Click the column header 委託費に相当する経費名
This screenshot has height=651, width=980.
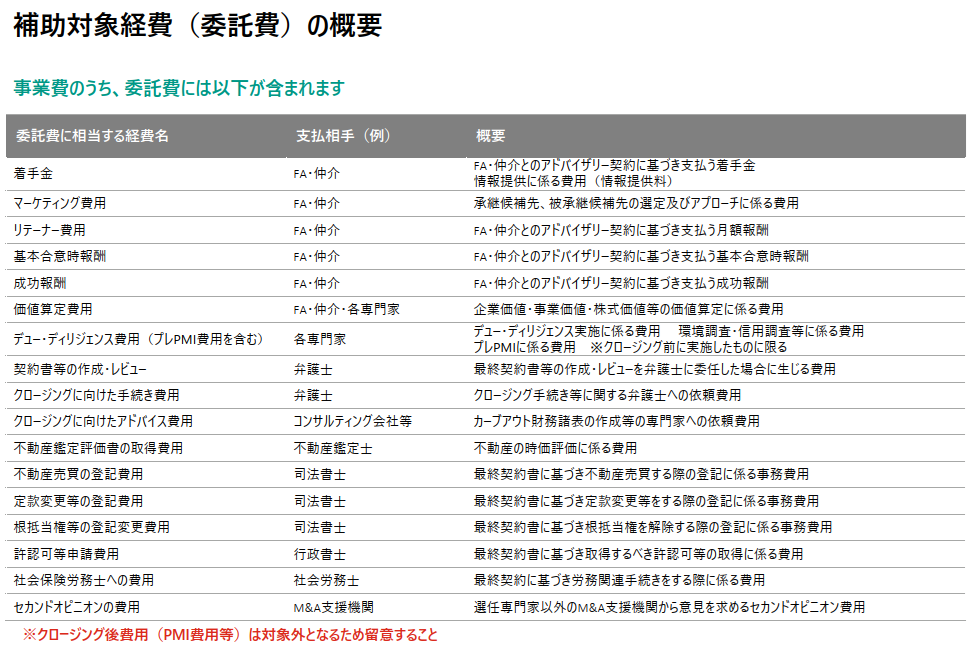92,136
